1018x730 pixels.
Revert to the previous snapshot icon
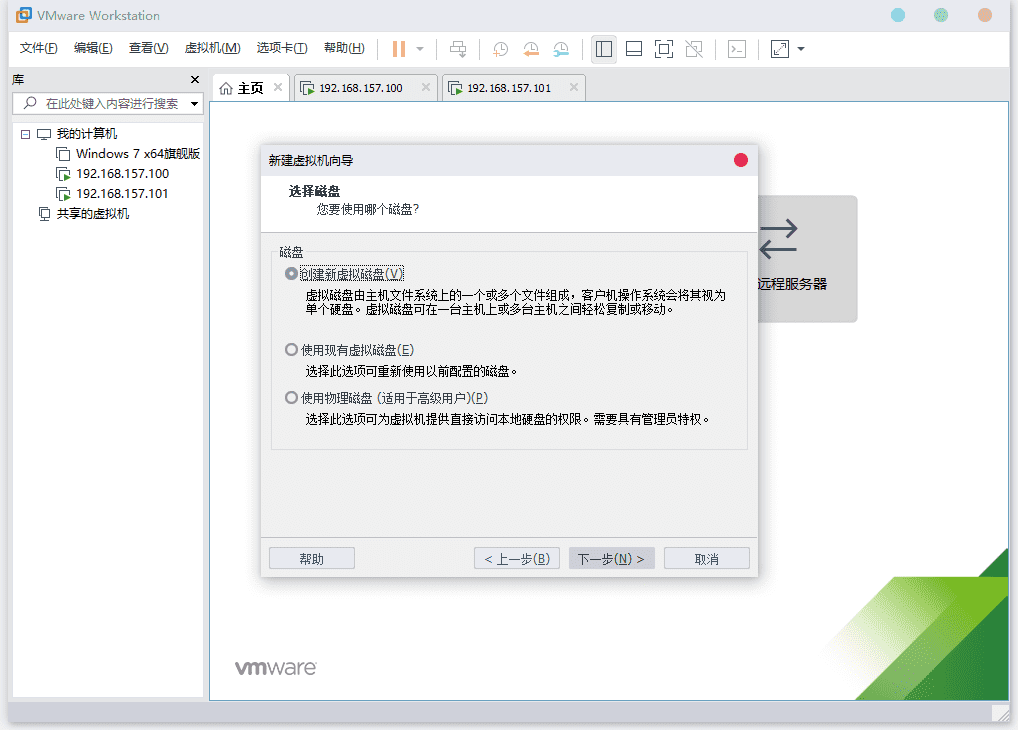[x=531, y=49]
